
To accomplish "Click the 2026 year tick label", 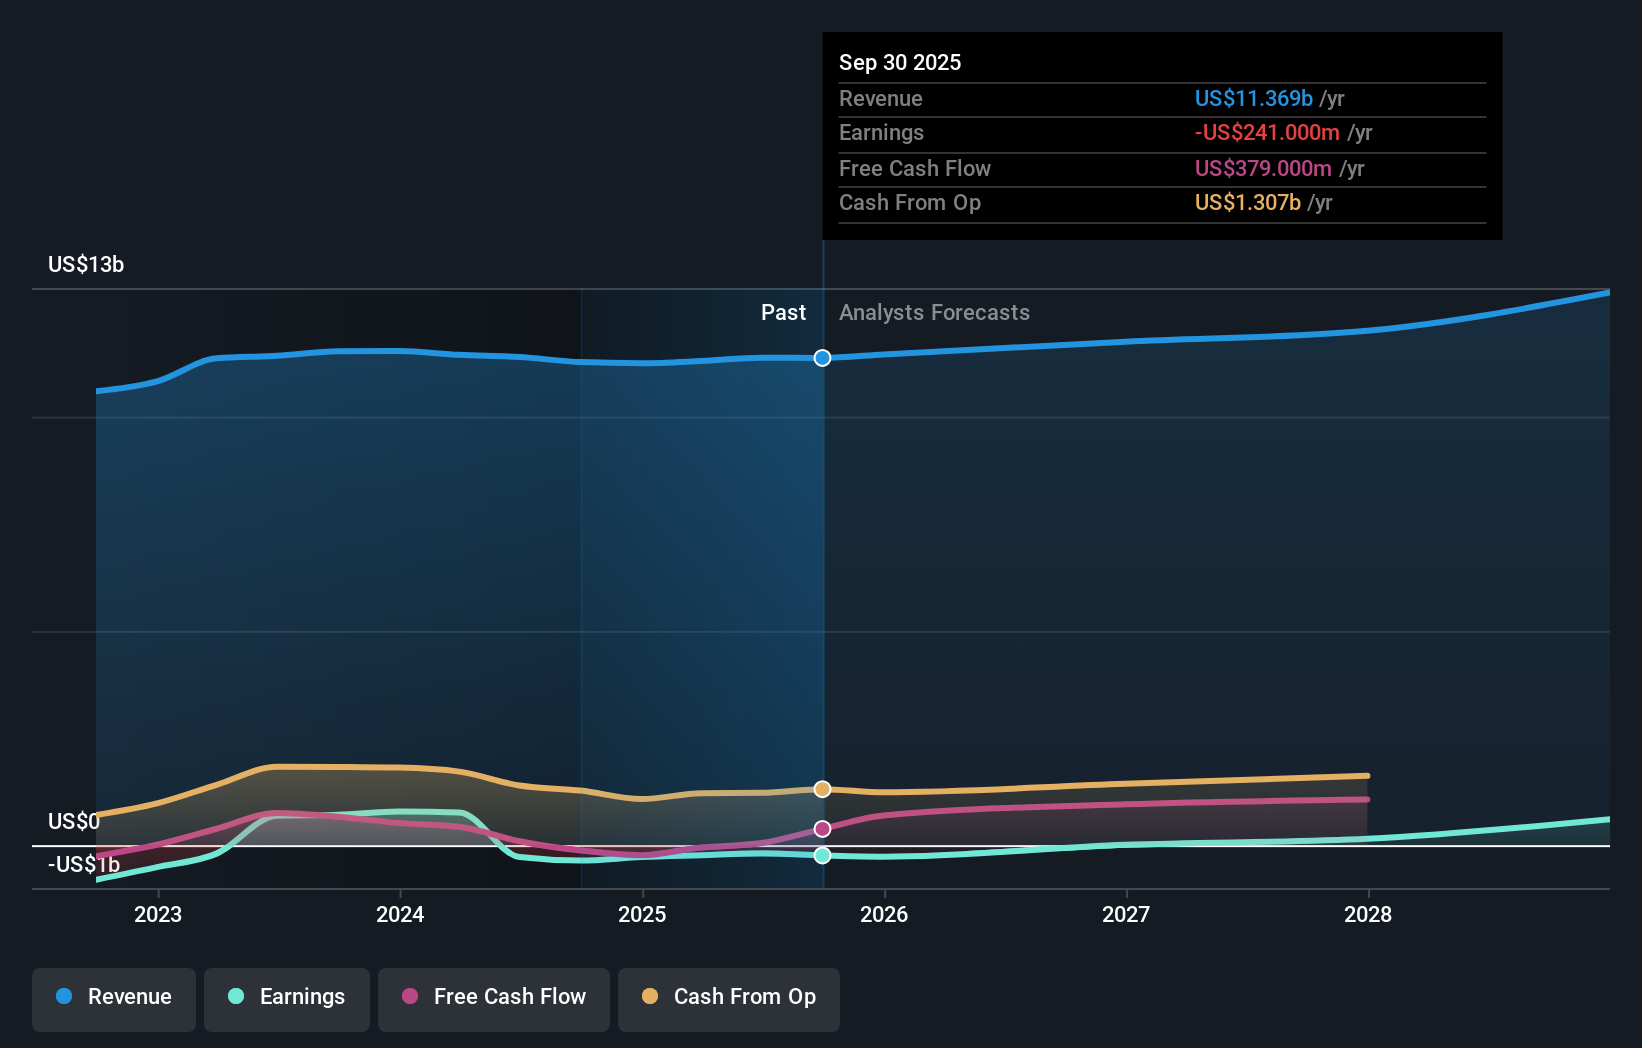I will tap(884, 914).
